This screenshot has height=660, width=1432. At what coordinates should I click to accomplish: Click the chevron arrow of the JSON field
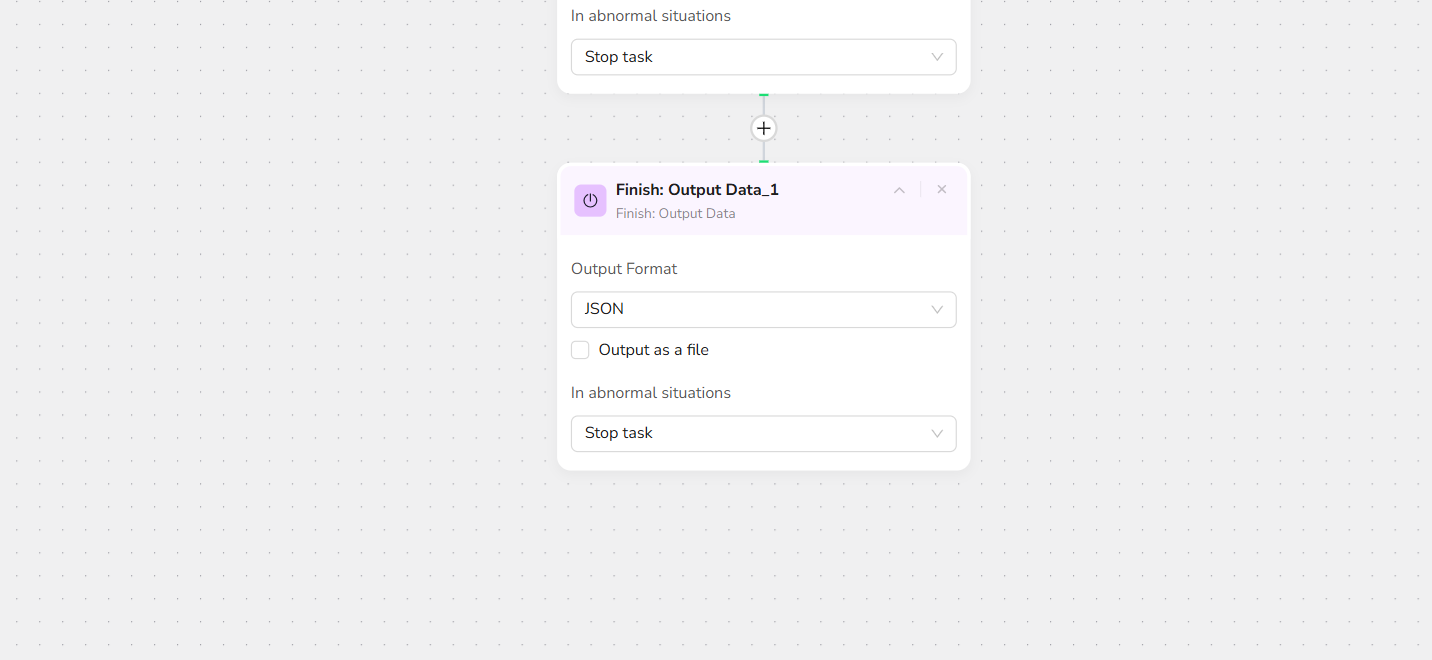(937, 310)
